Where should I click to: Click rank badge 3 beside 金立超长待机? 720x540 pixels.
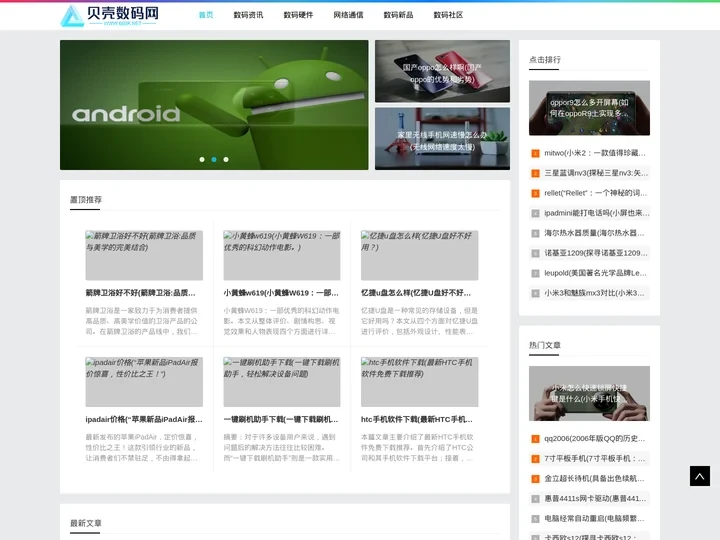[535, 479]
